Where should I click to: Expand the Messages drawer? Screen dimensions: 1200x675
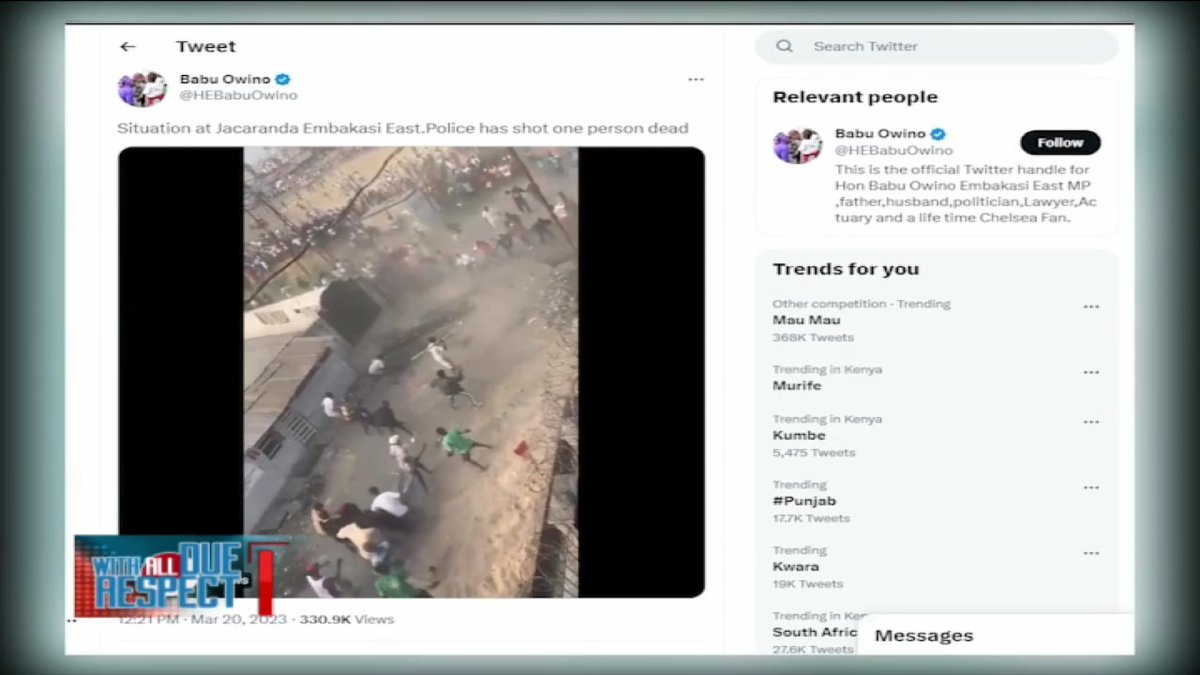coord(995,635)
